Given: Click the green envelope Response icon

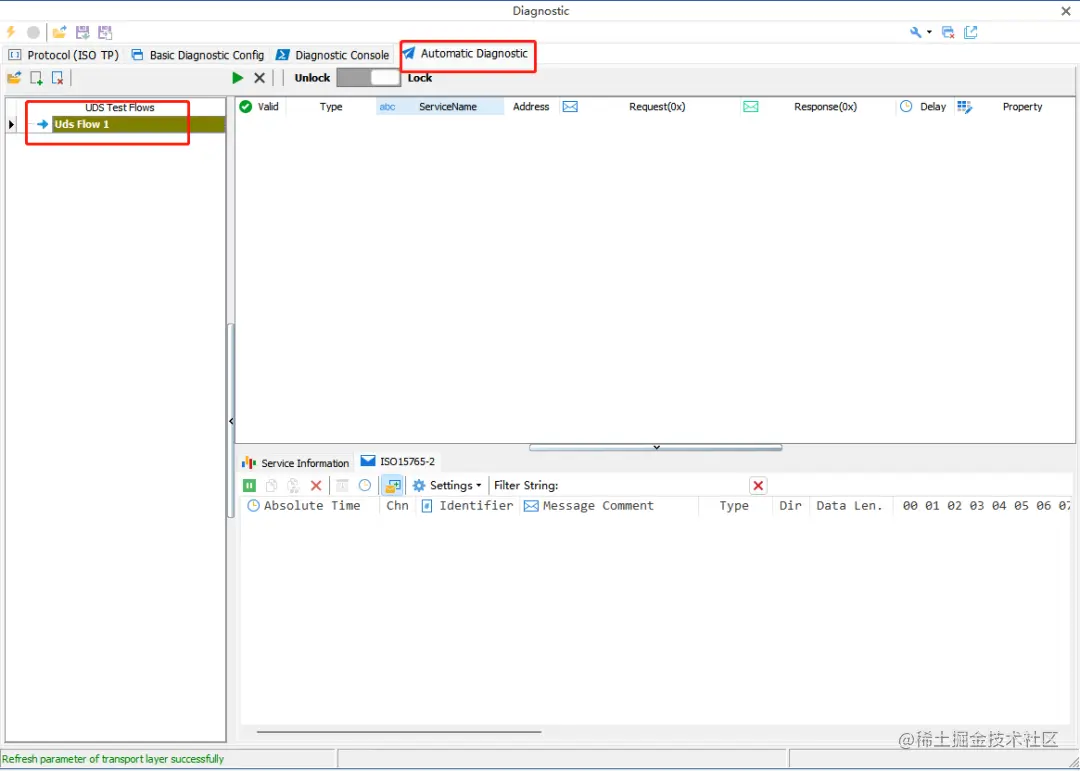Looking at the screenshot, I should coord(751,107).
